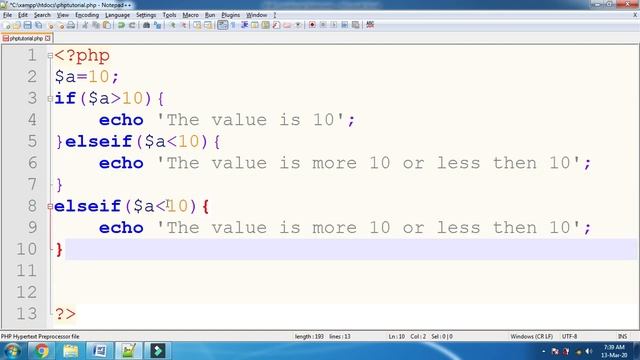The width and height of the screenshot is (640, 360).
Task: Click the Stop Recording macro icon
Action: pos(323,25)
